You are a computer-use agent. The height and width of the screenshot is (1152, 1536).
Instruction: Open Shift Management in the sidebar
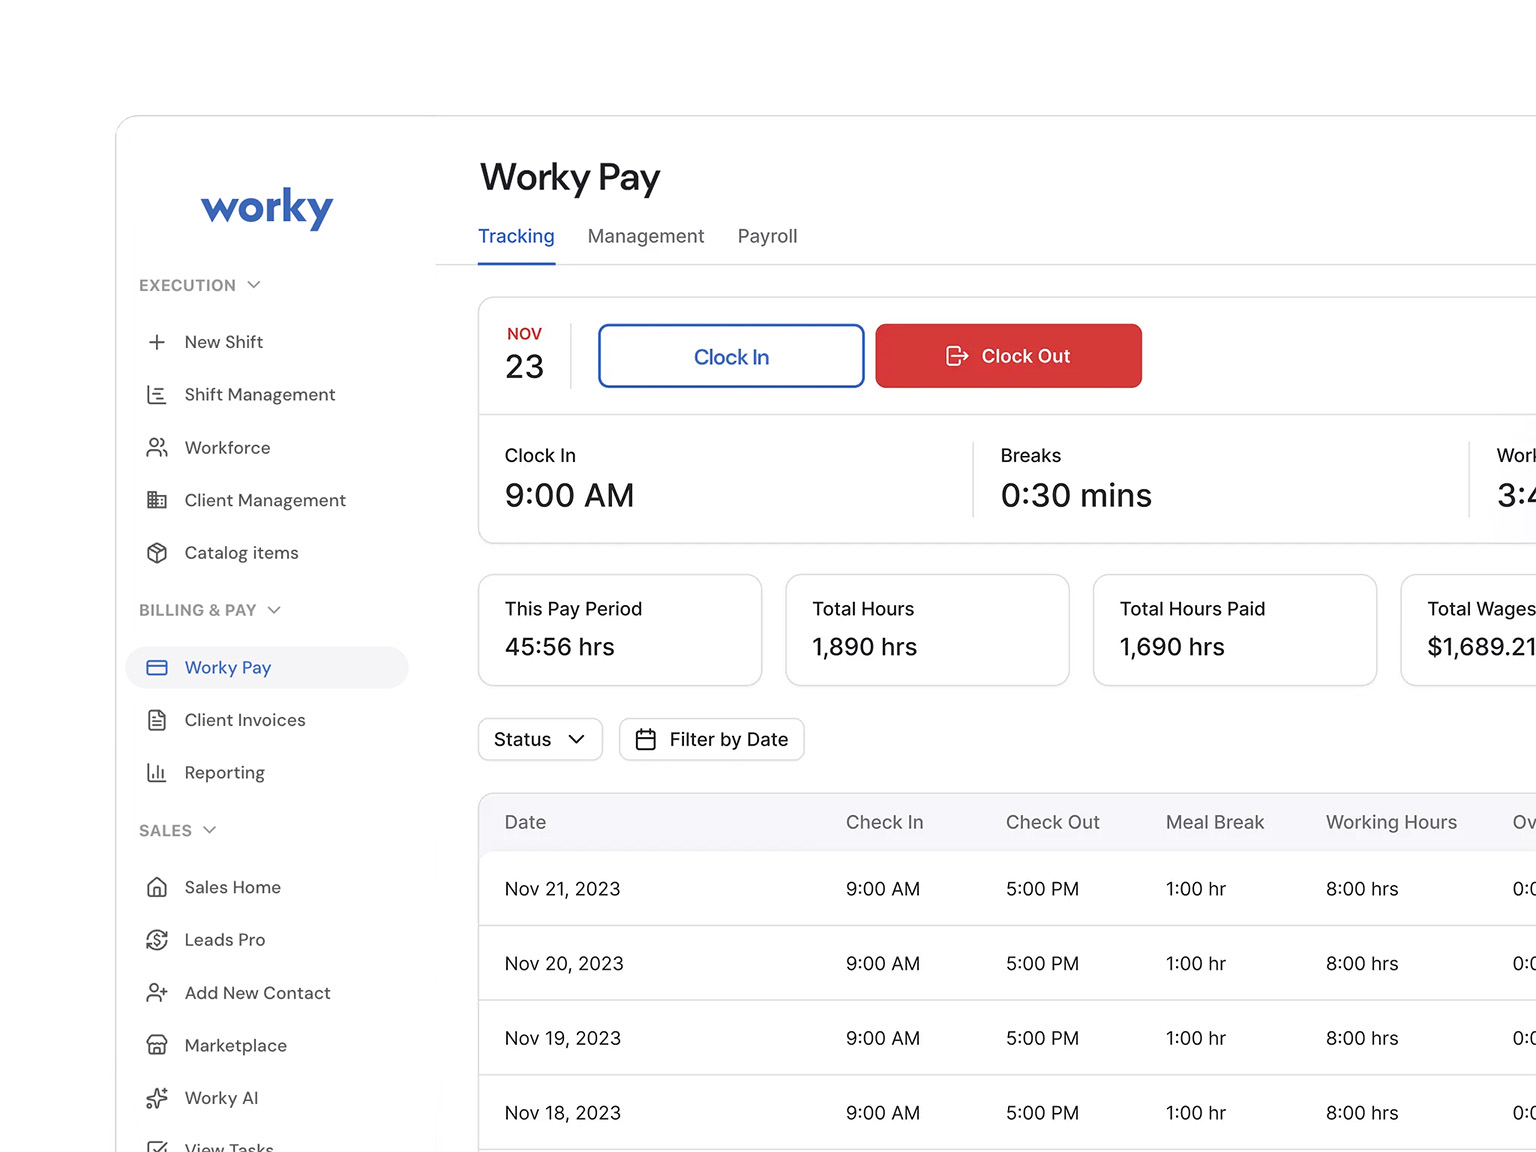[260, 395]
